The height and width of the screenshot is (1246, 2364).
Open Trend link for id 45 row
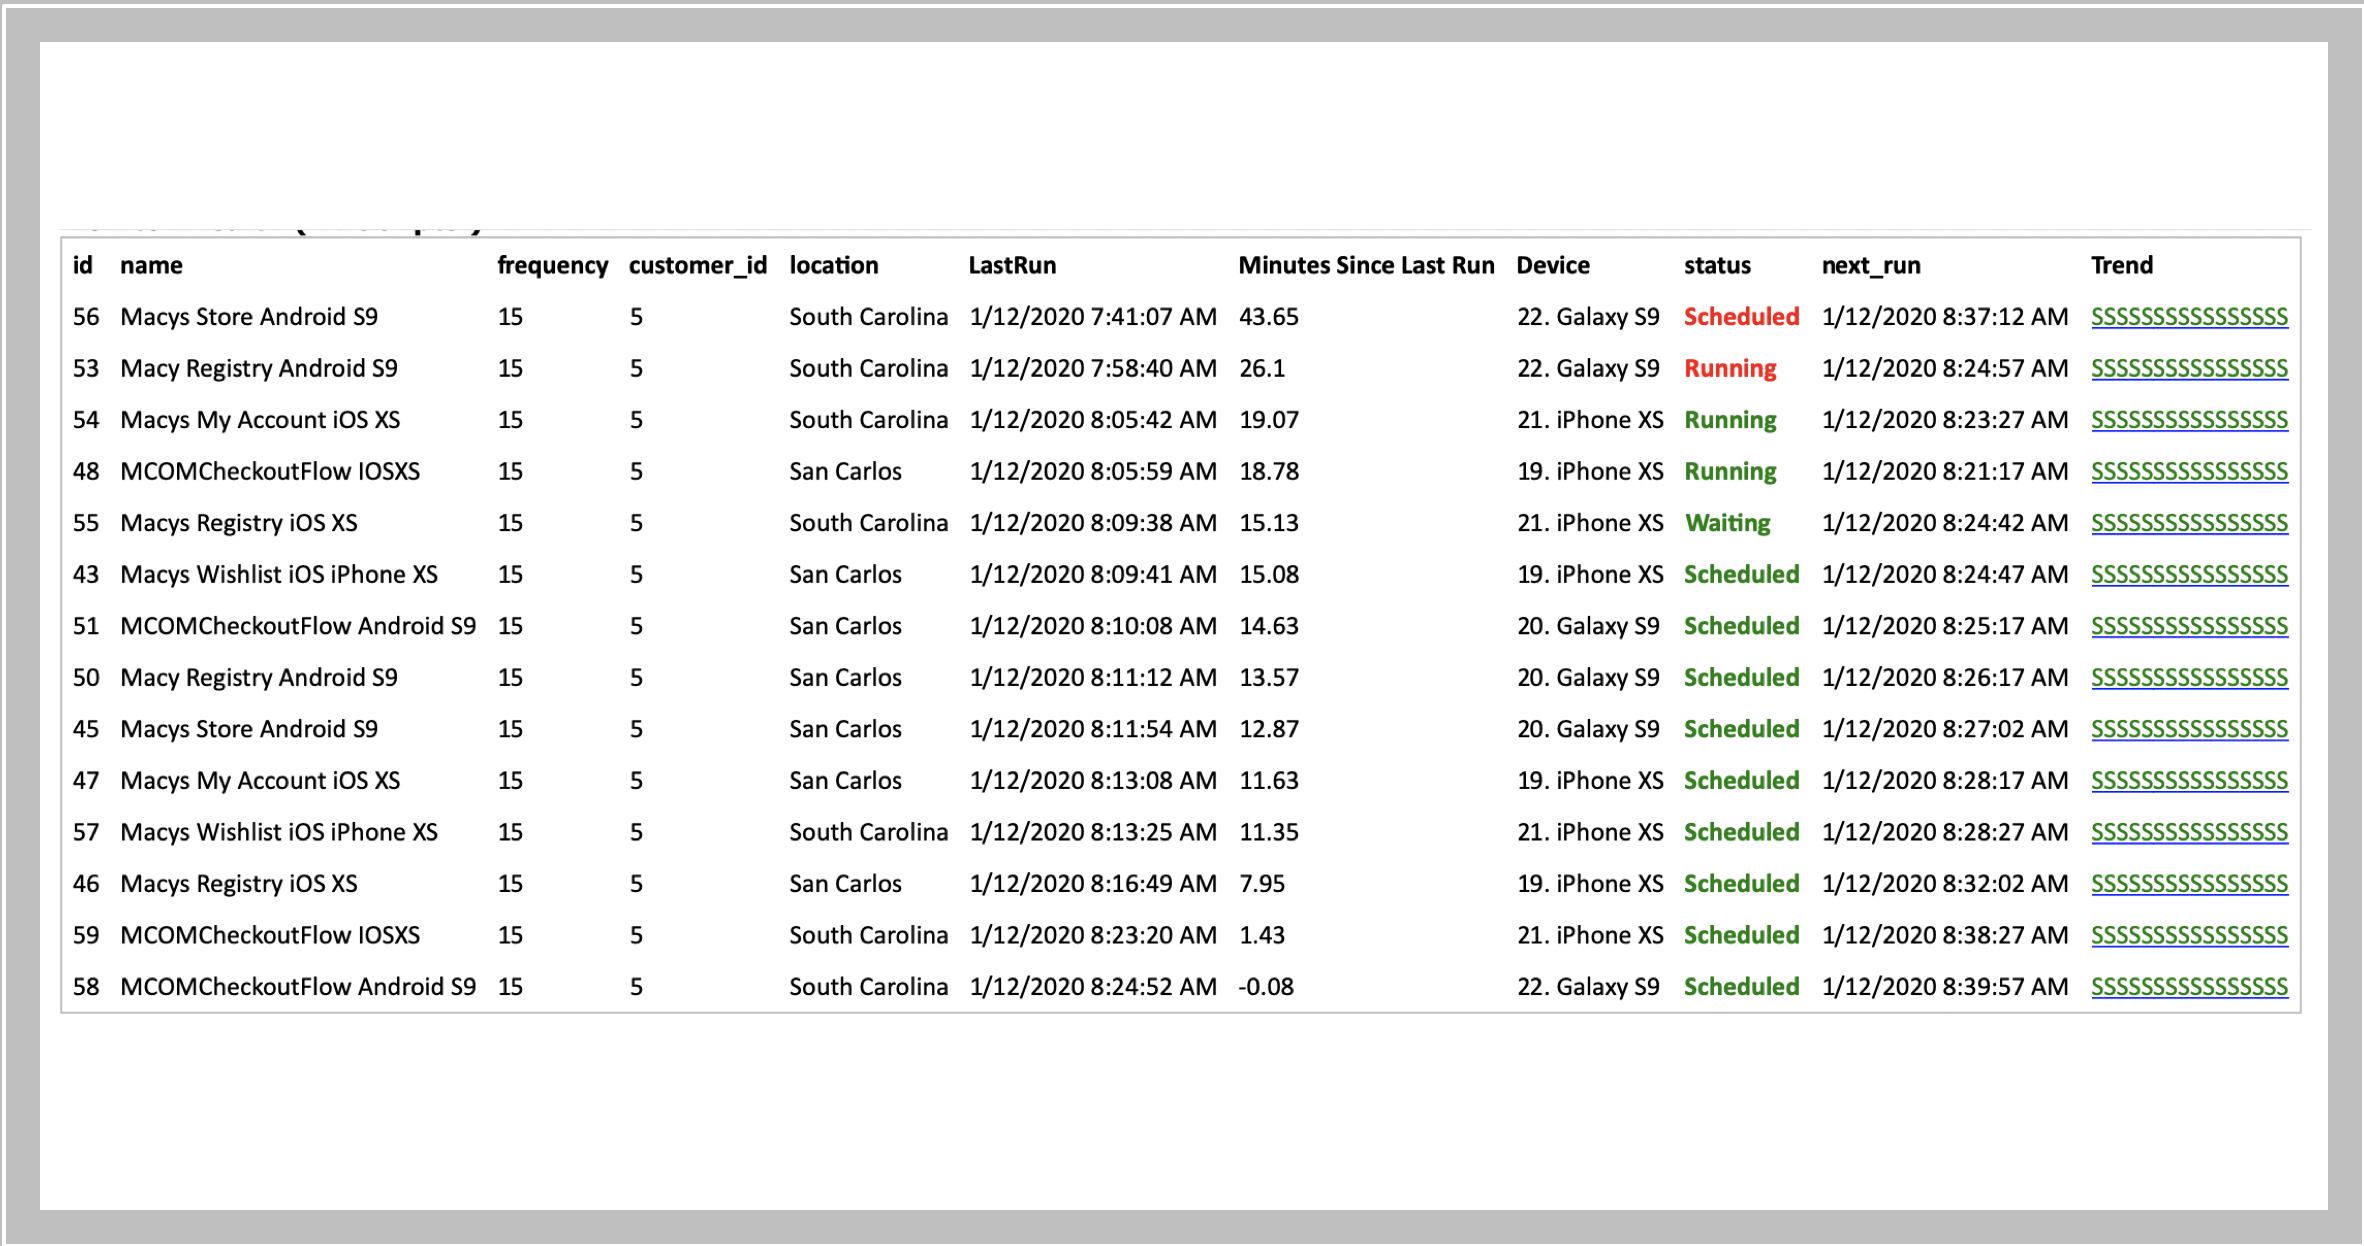2189,729
